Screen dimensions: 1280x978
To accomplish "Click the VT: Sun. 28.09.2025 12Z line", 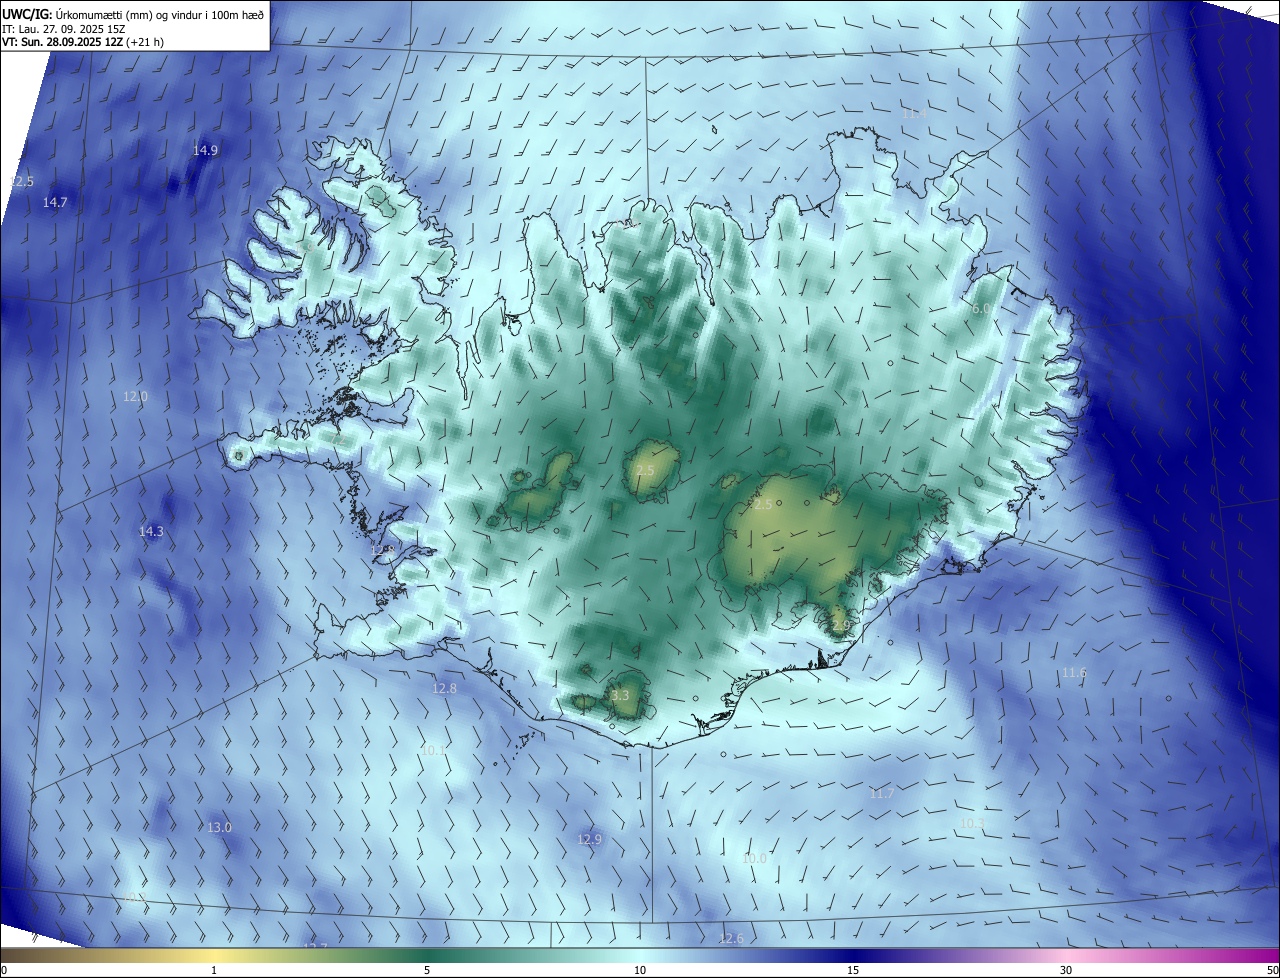I will pos(82,43).
